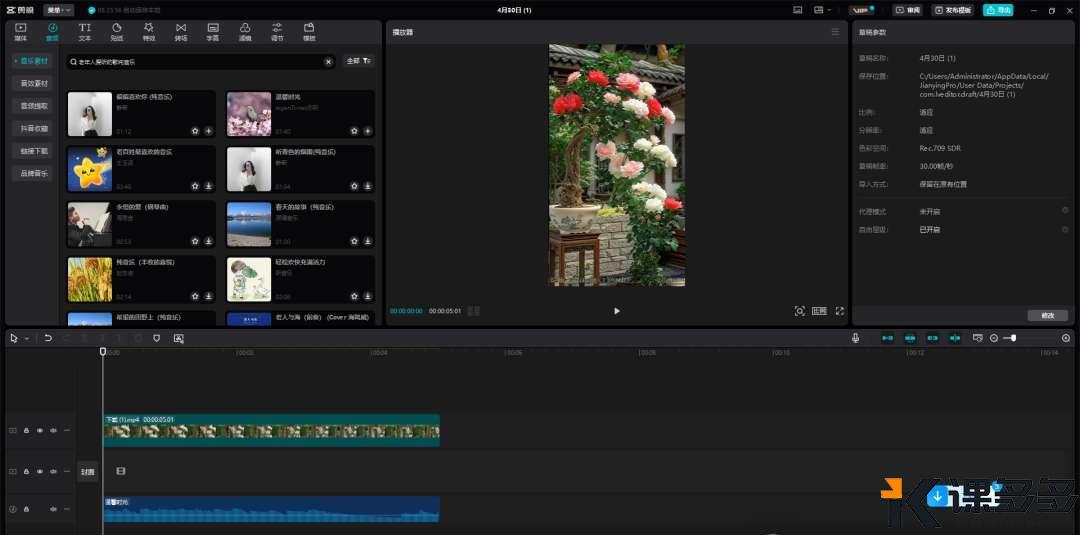Open the layout switch dropdown in title bar

[822, 10]
